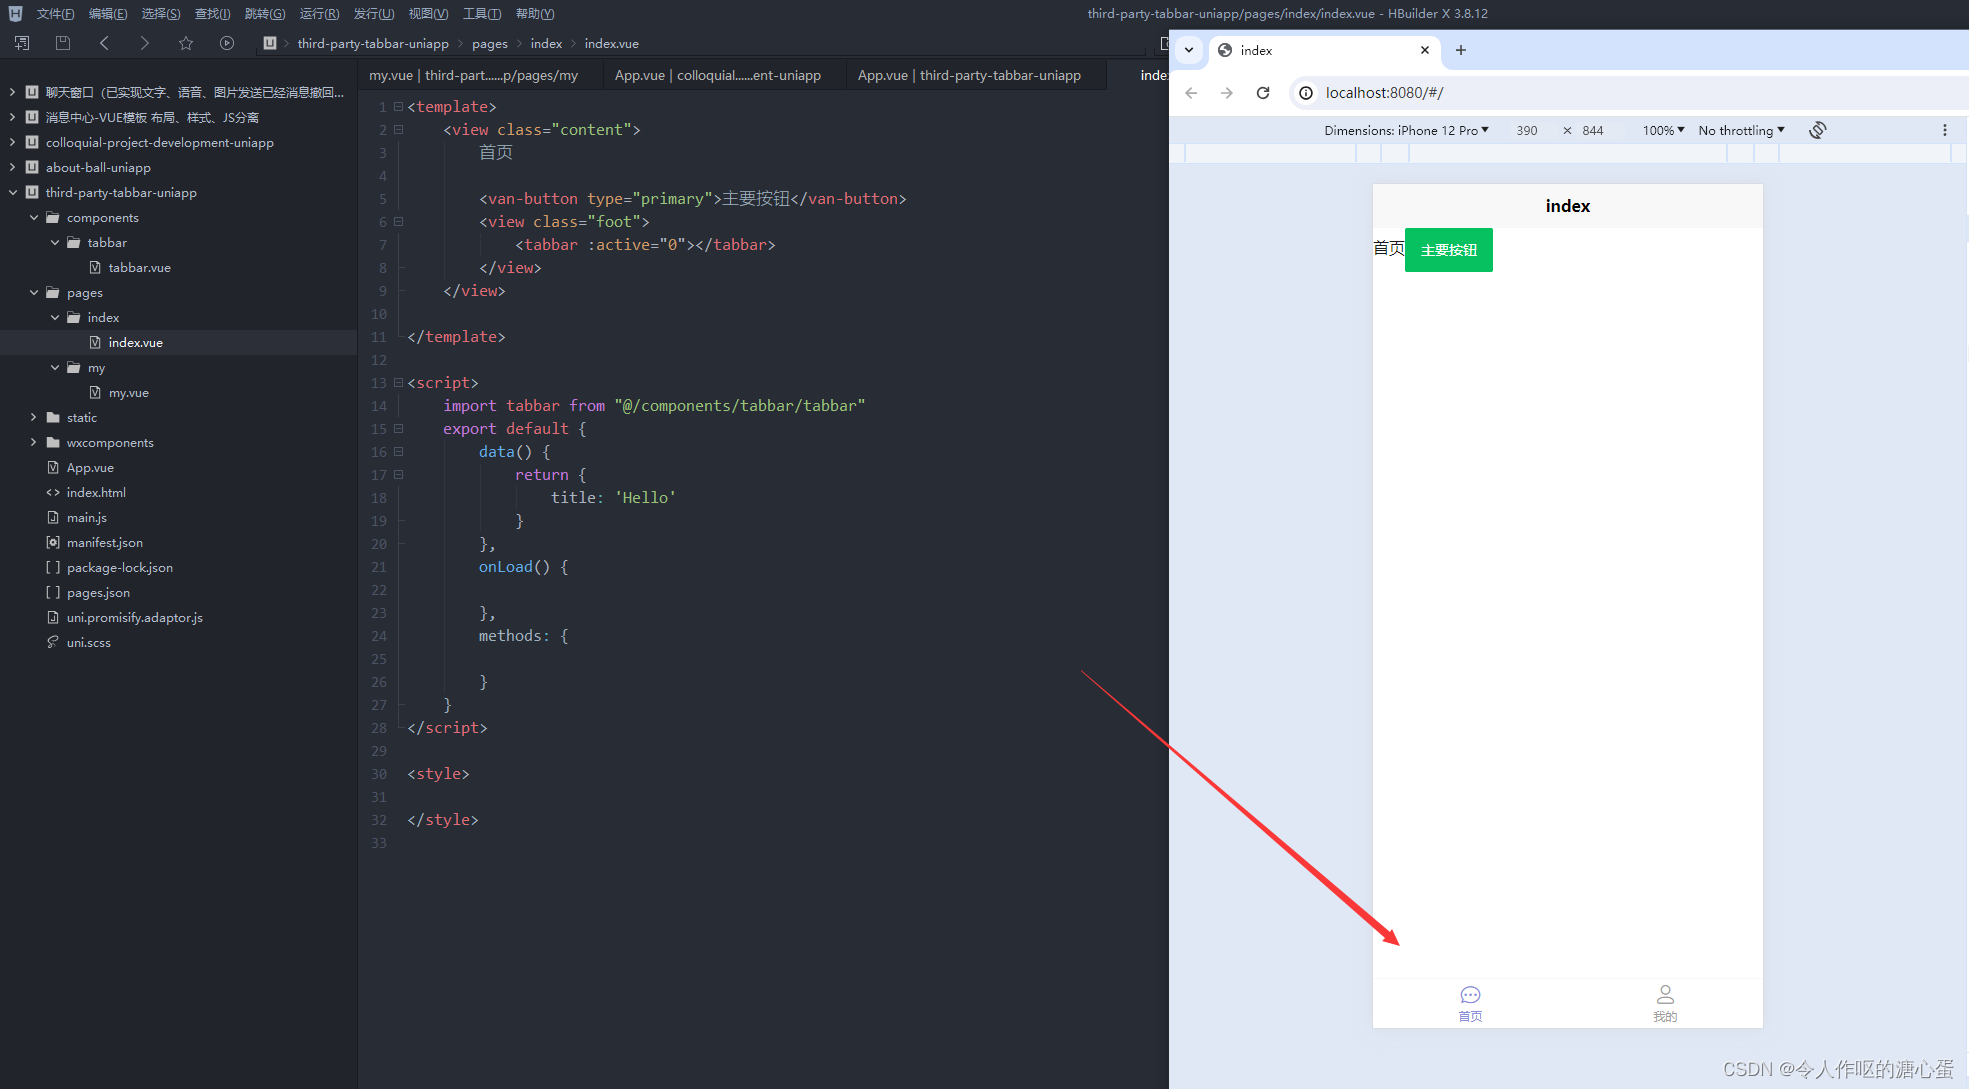
Task: Click the green 主要按钮 button
Action: (1448, 250)
